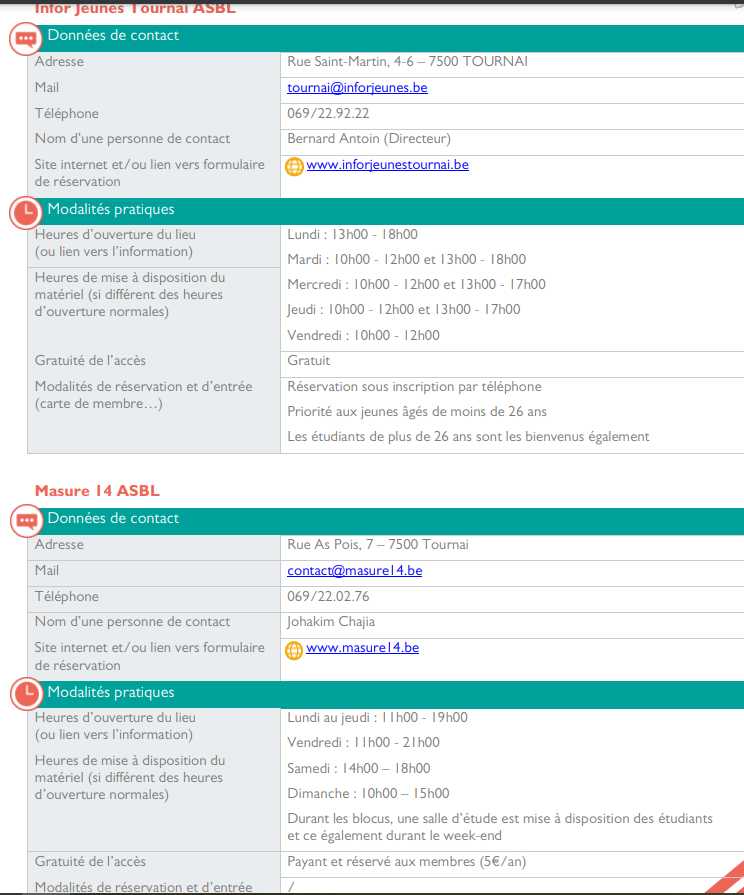Click Lundi au jeudi : 11h00 - 19h00 line

pyautogui.click(x=377, y=717)
